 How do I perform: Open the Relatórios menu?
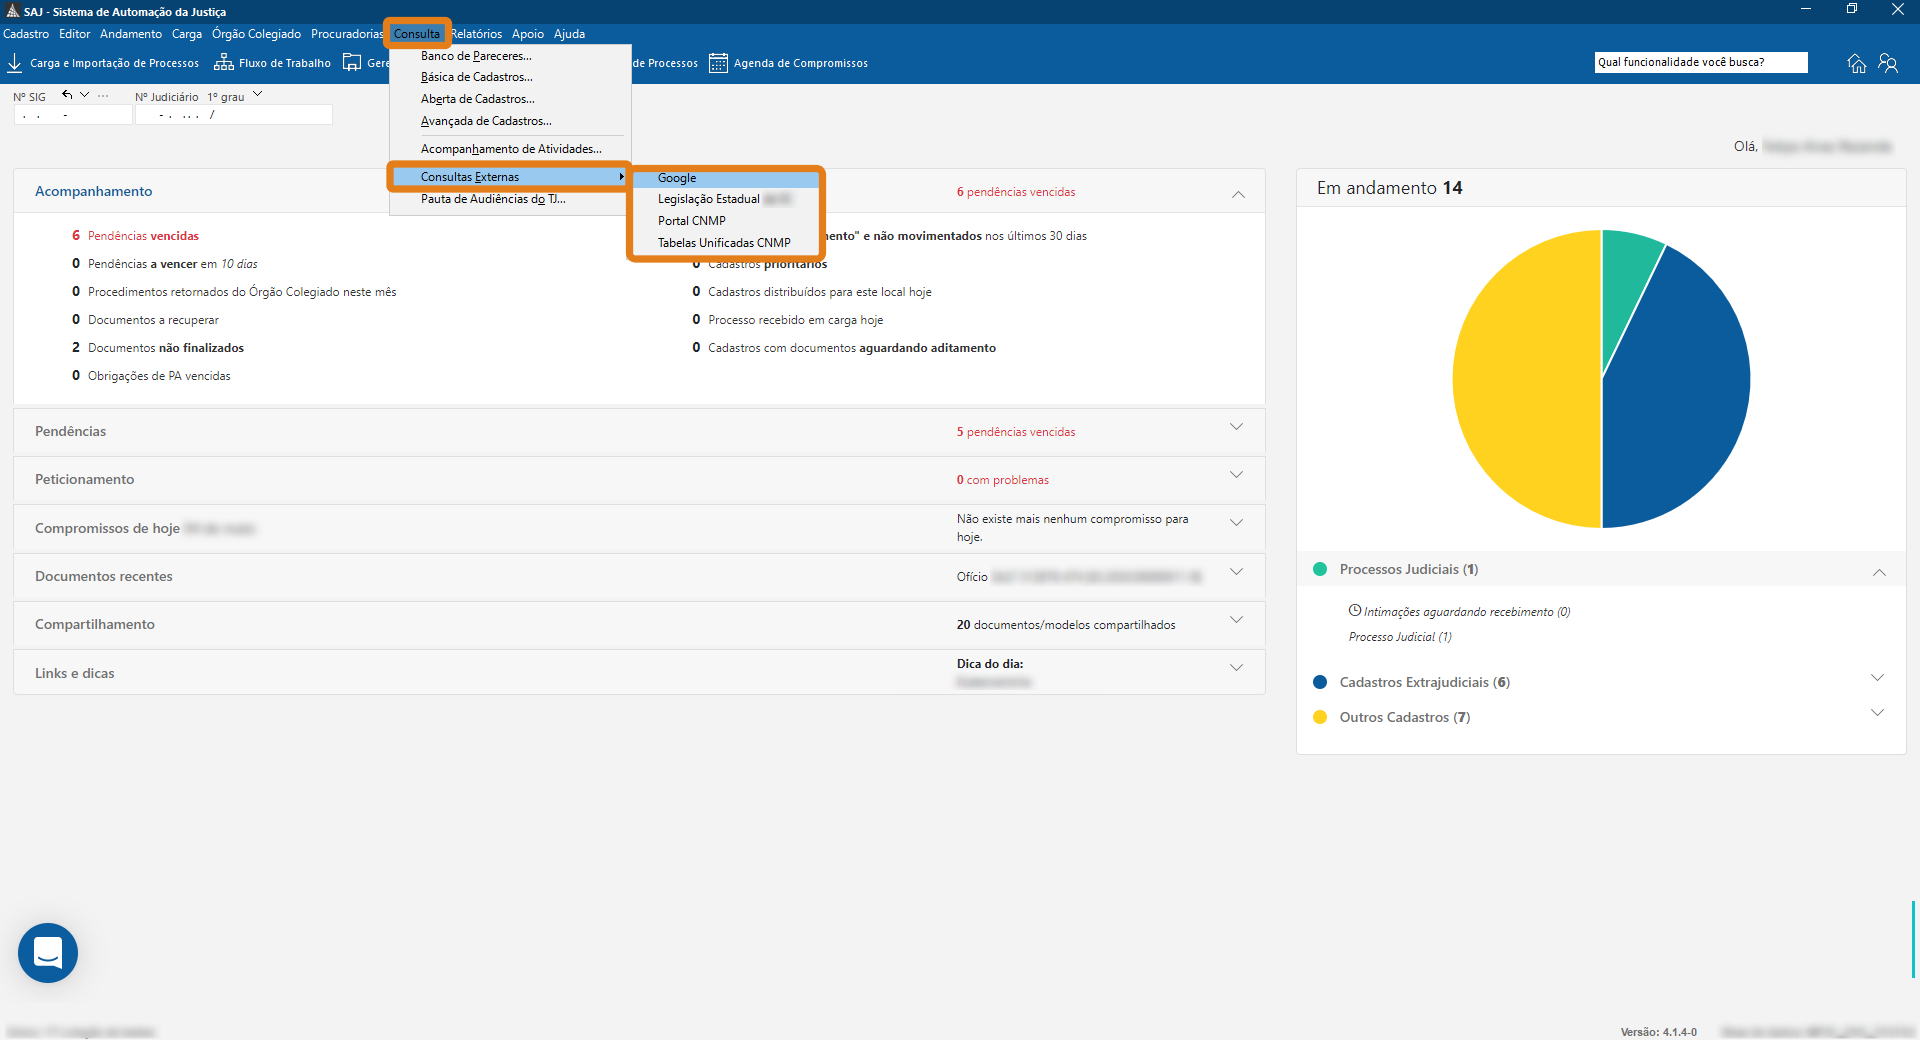click(x=477, y=34)
